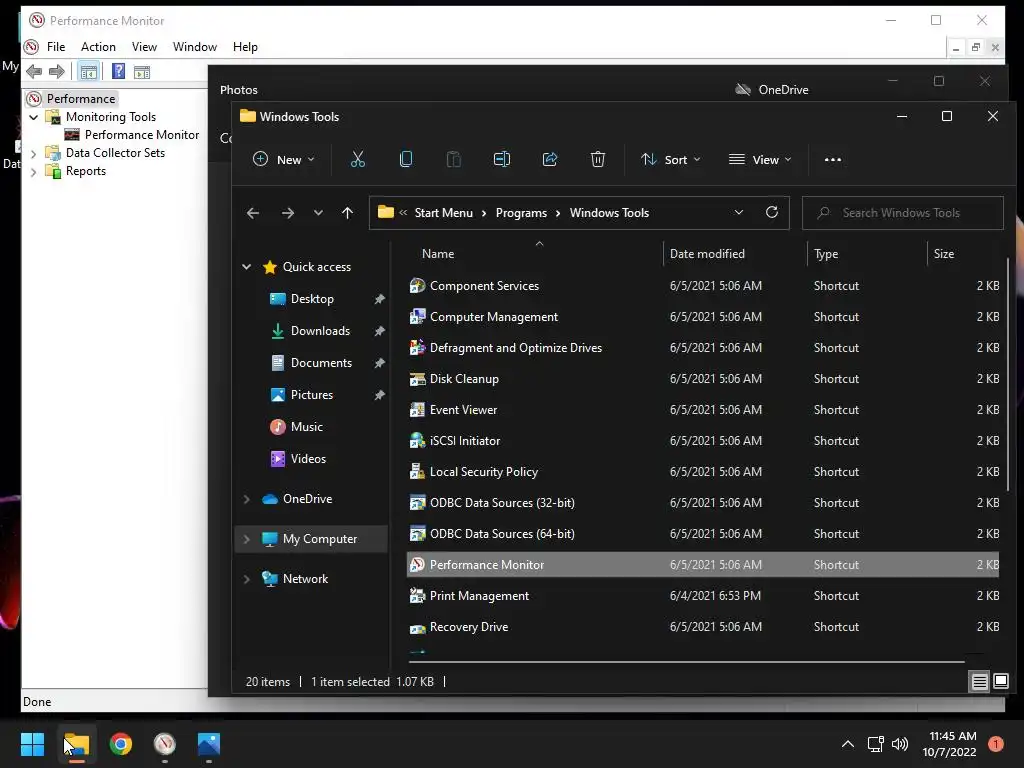This screenshot has height=768, width=1024.
Task: Expand address bar history dropdown
Action: pos(739,212)
